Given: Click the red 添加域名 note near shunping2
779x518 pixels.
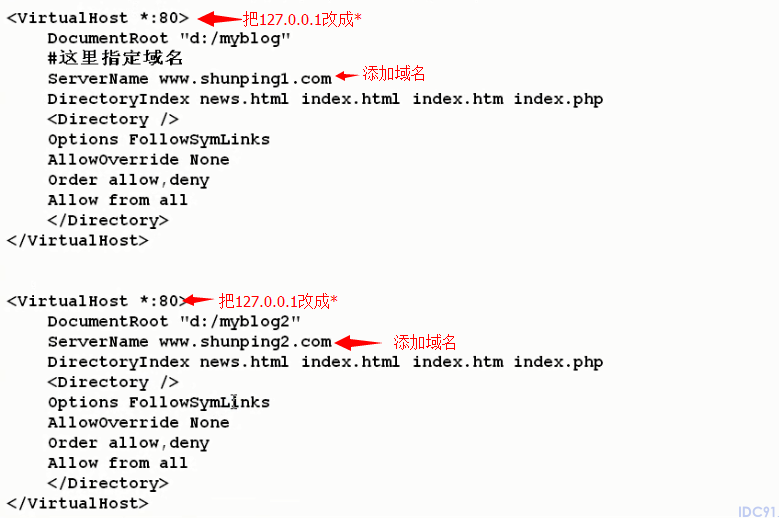Looking at the screenshot, I should pyautogui.click(x=425, y=342).
